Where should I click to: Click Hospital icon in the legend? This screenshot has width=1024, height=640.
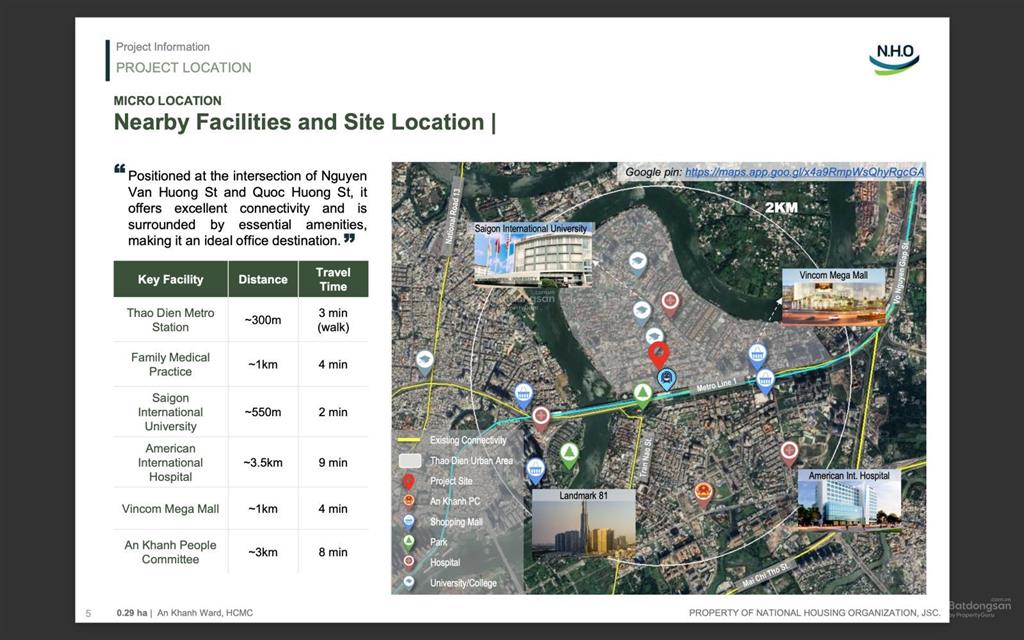(408, 562)
